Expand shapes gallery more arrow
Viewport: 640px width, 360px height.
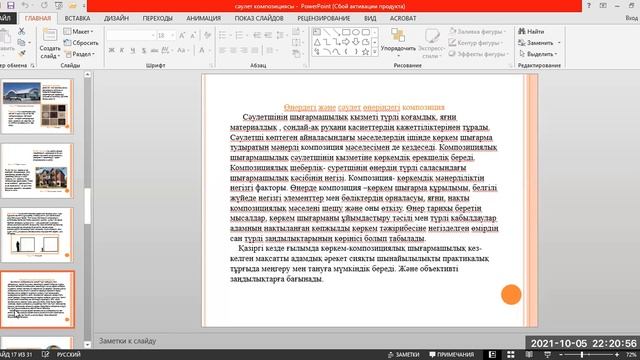pyautogui.click(x=375, y=52)
